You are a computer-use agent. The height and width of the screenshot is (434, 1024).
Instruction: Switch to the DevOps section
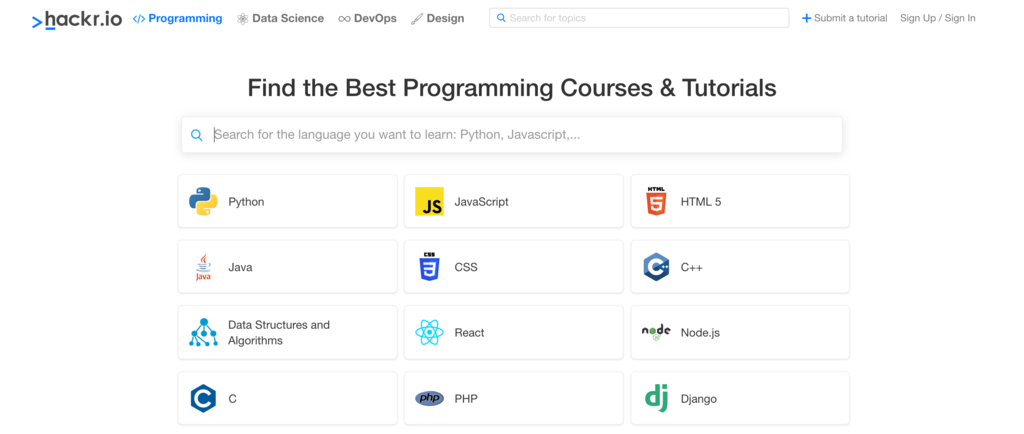tap(368, 18)
